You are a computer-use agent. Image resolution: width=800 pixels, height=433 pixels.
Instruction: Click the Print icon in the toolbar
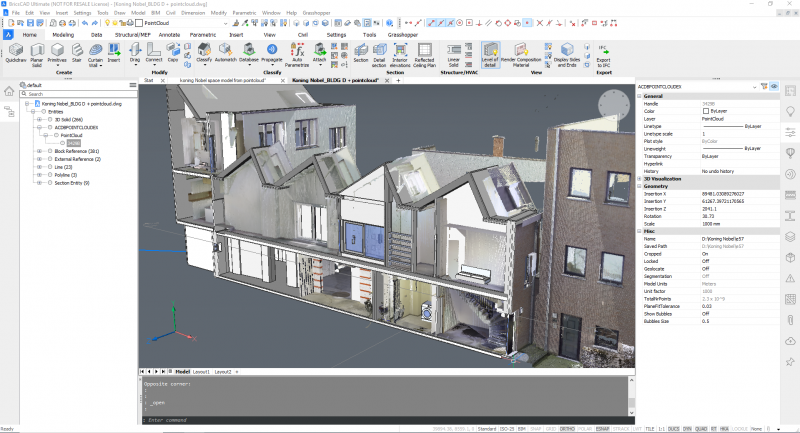coord(62,23)
